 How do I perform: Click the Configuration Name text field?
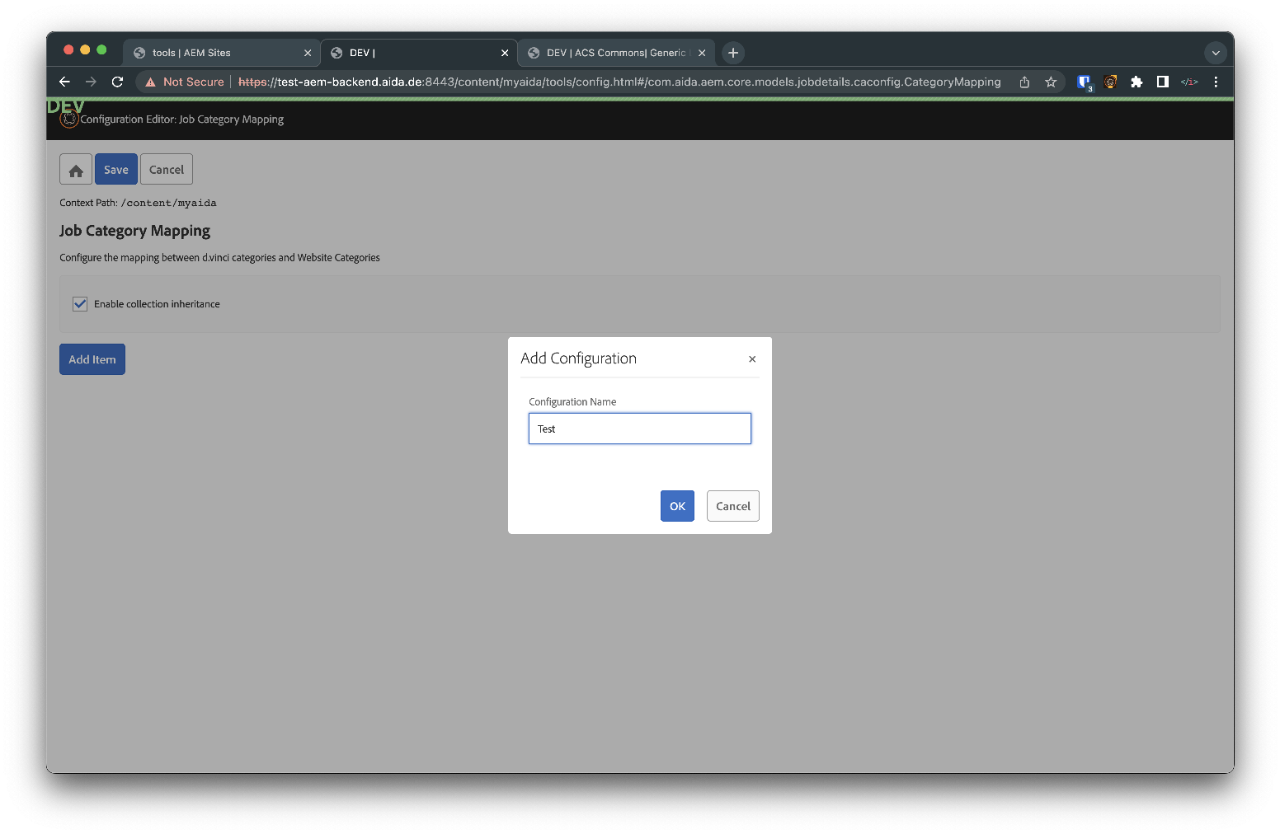tap(640, 429)
